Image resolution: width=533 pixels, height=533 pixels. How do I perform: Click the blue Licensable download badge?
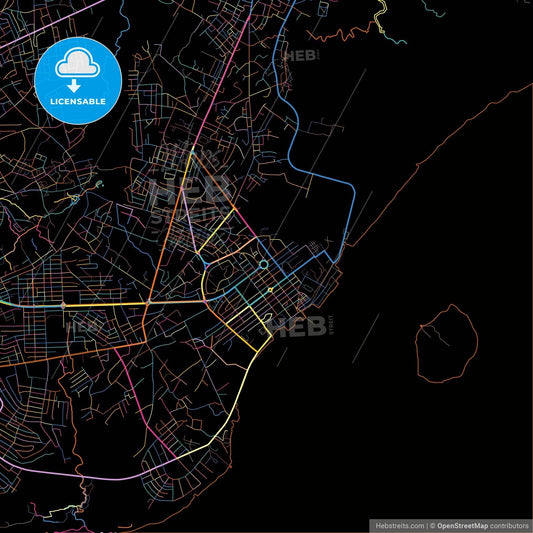pyautogui.click(x=78, y=81)
